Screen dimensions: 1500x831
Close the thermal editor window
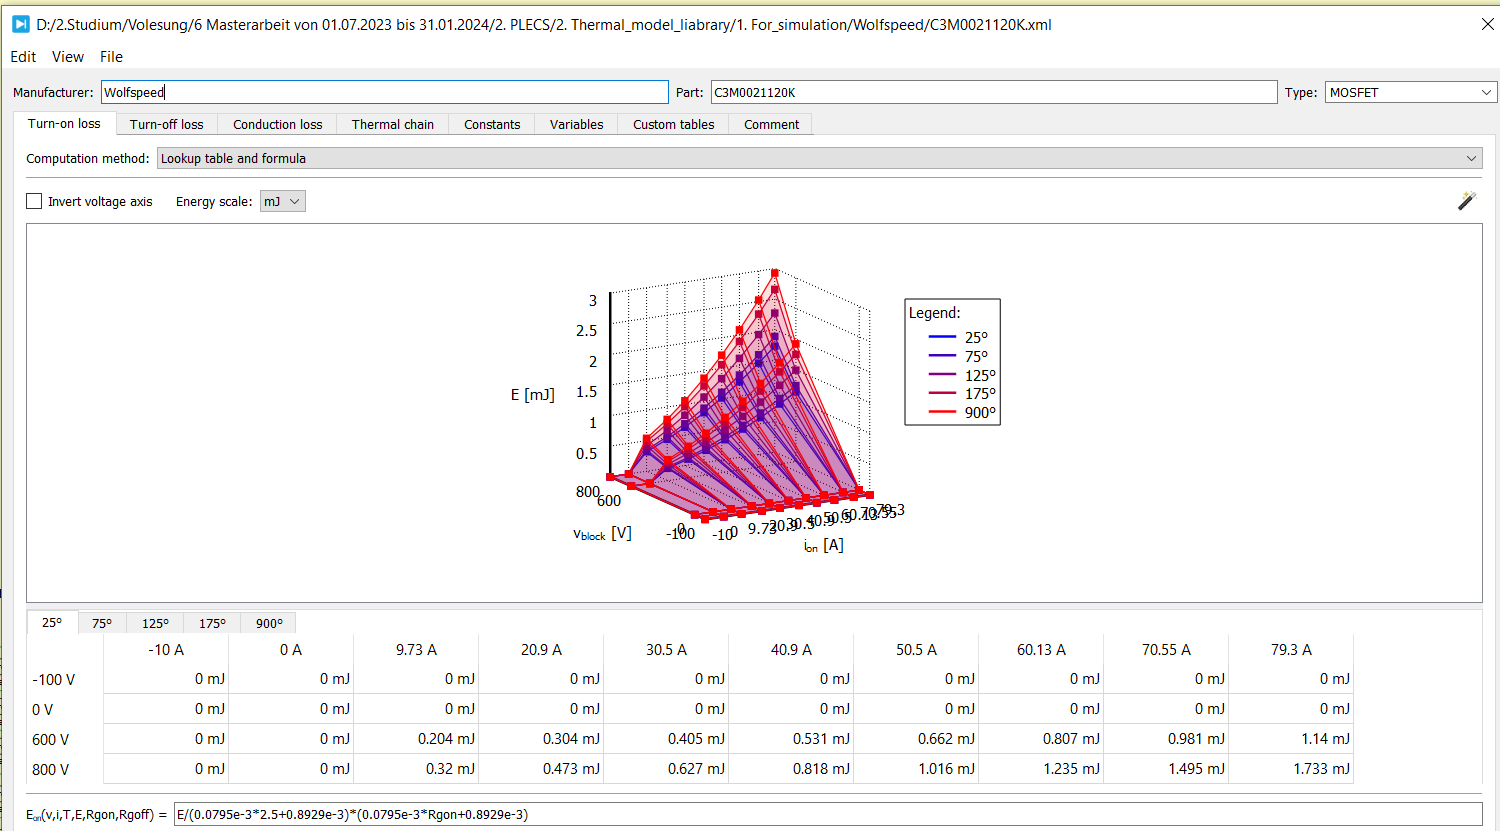click(x=1487, y=24)
